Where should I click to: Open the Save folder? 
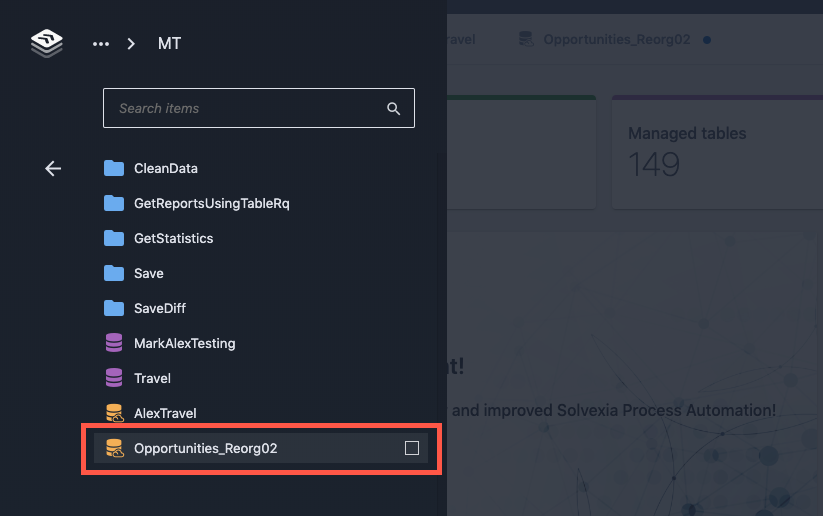point(148,273)
